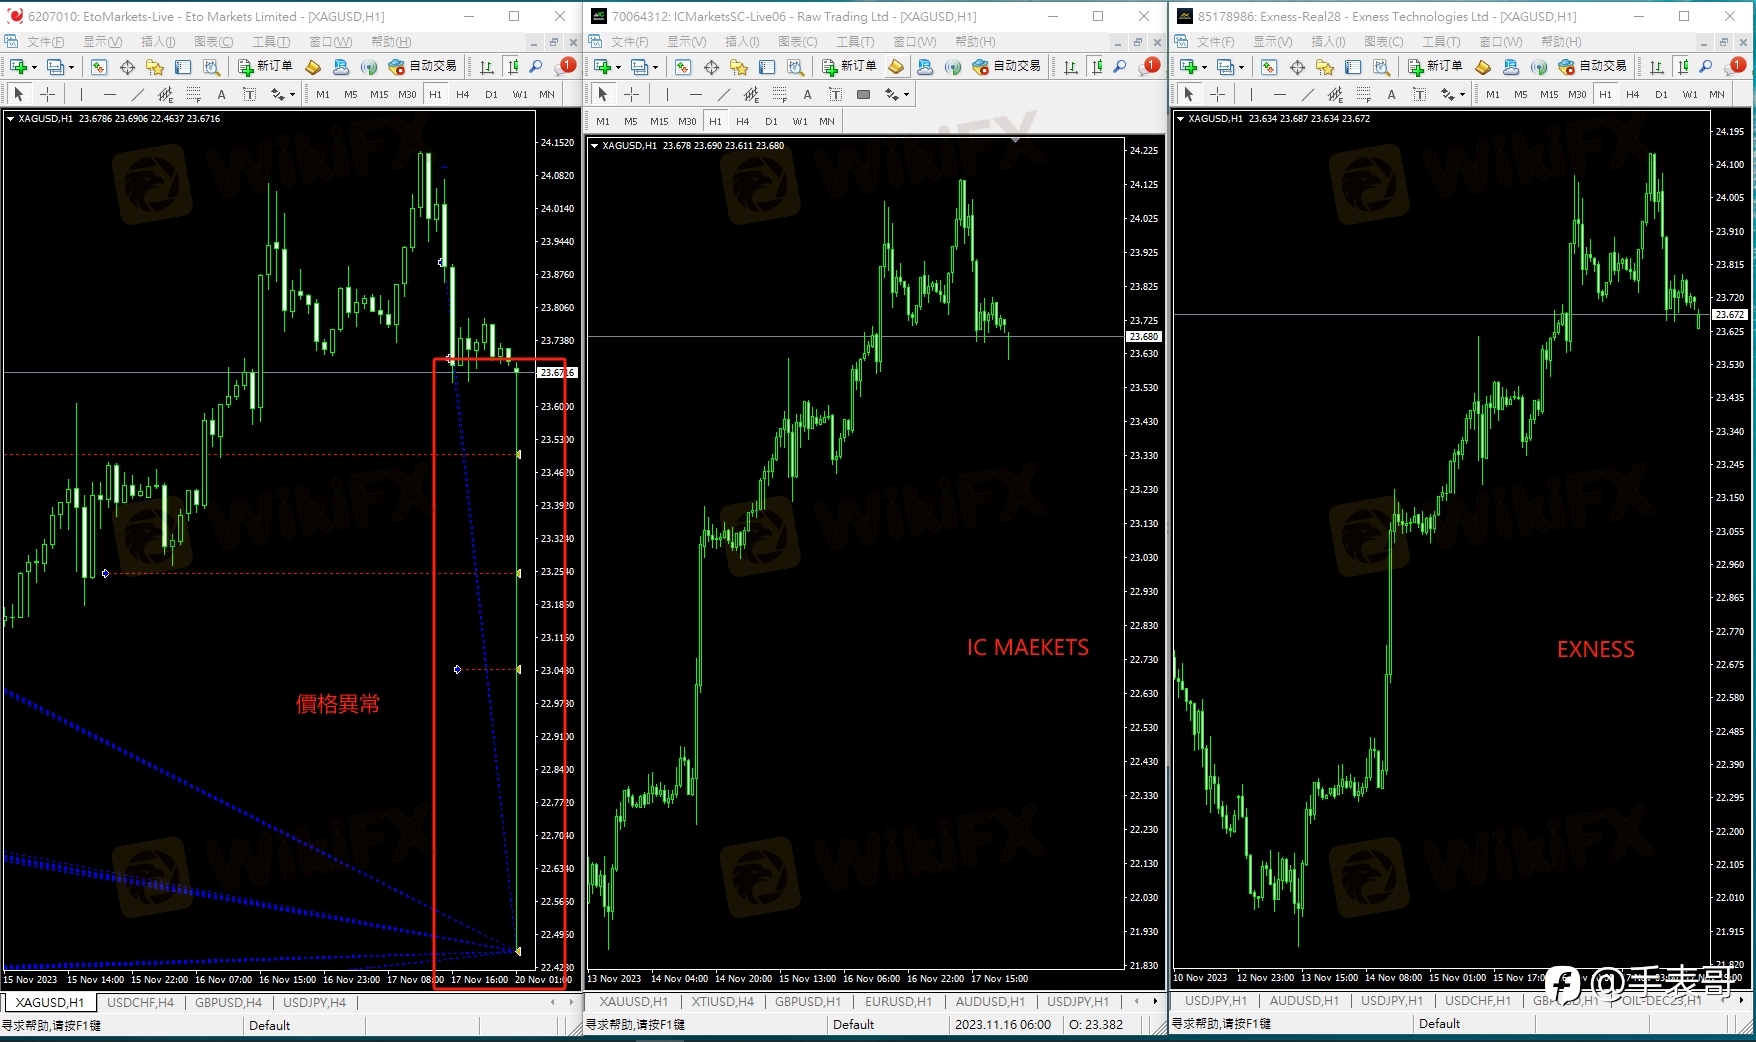This screenshot has width=1756, height=1042.
Task: Open MQL5 community icon in ICMarkets window
Action: tap(925, 67)
